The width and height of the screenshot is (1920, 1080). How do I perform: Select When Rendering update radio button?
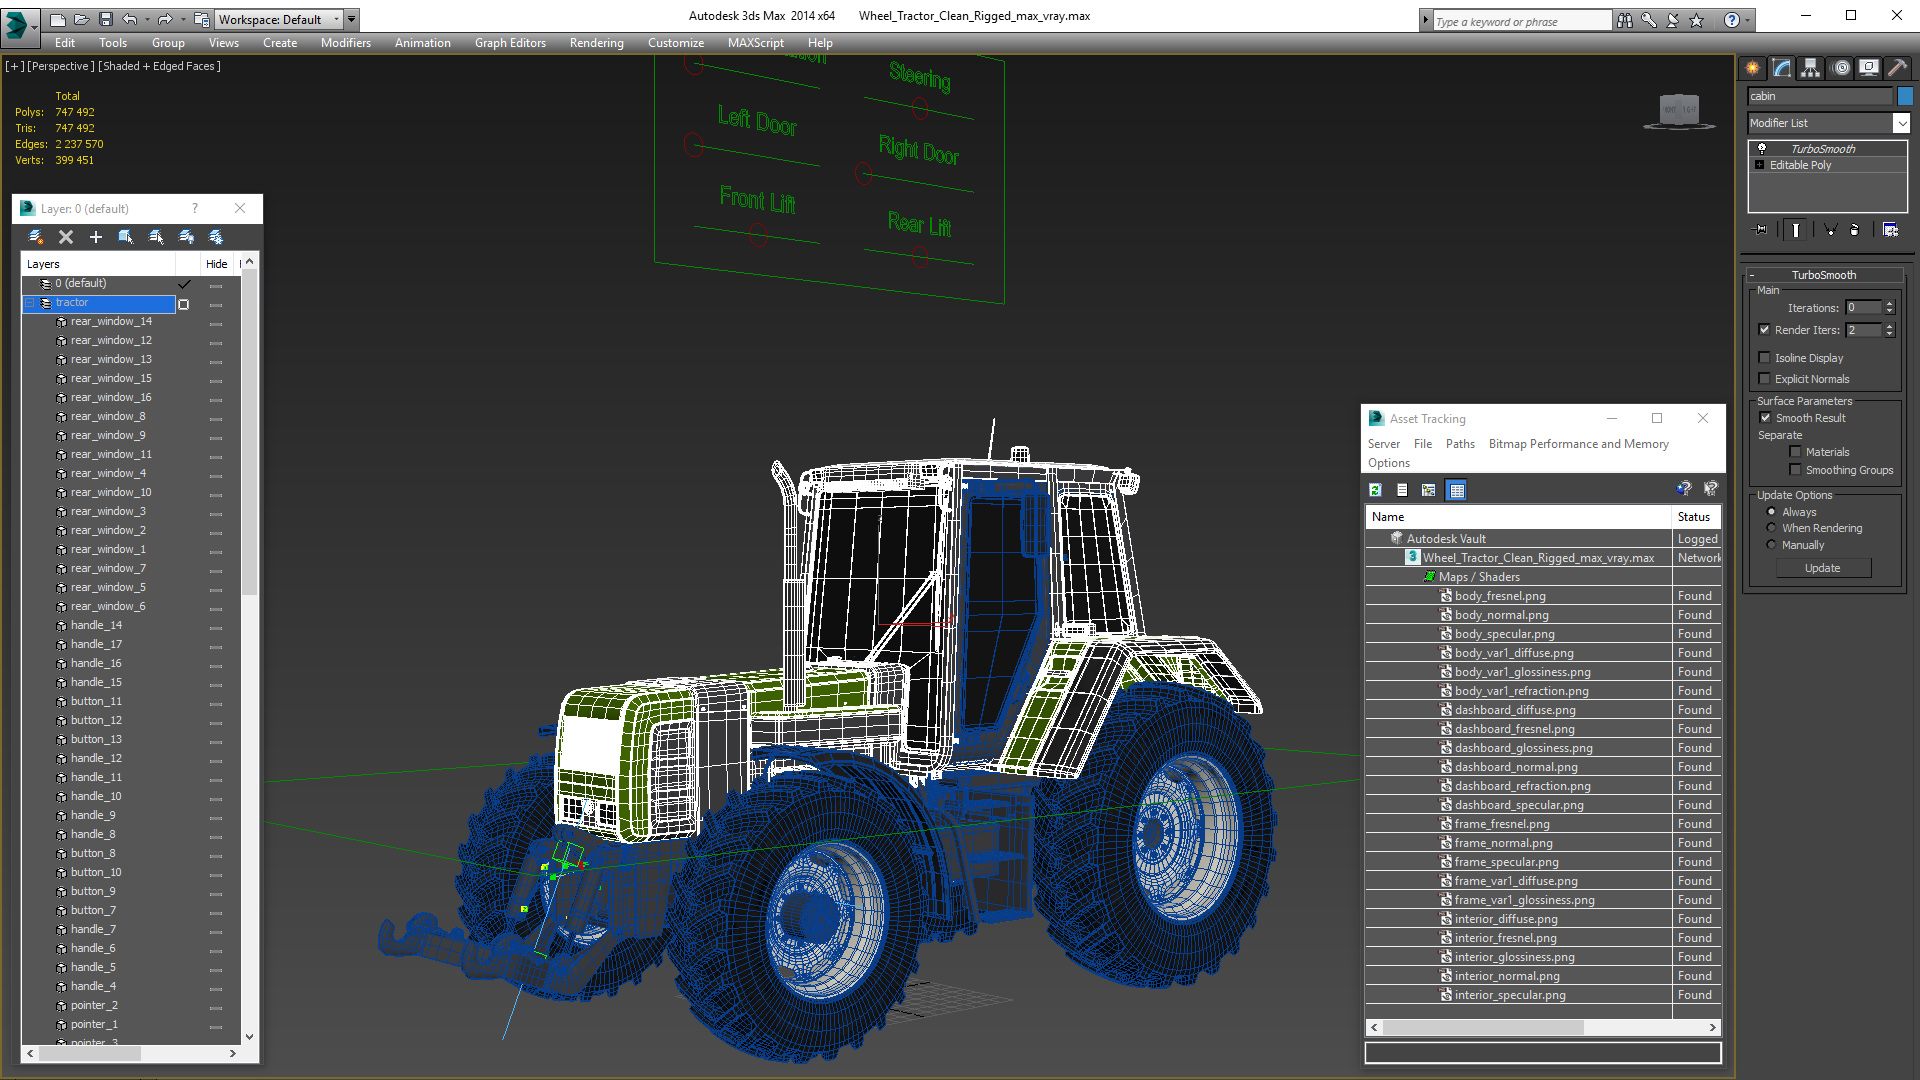tap(1772, 528)
